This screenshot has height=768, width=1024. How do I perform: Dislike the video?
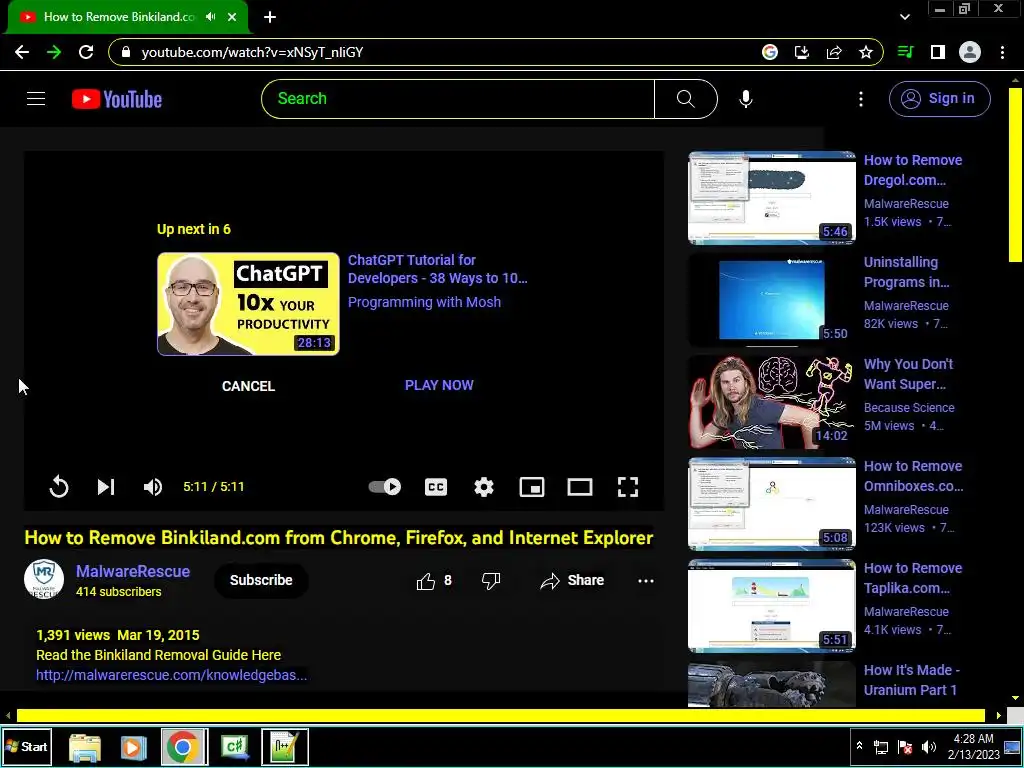[490, 581]
